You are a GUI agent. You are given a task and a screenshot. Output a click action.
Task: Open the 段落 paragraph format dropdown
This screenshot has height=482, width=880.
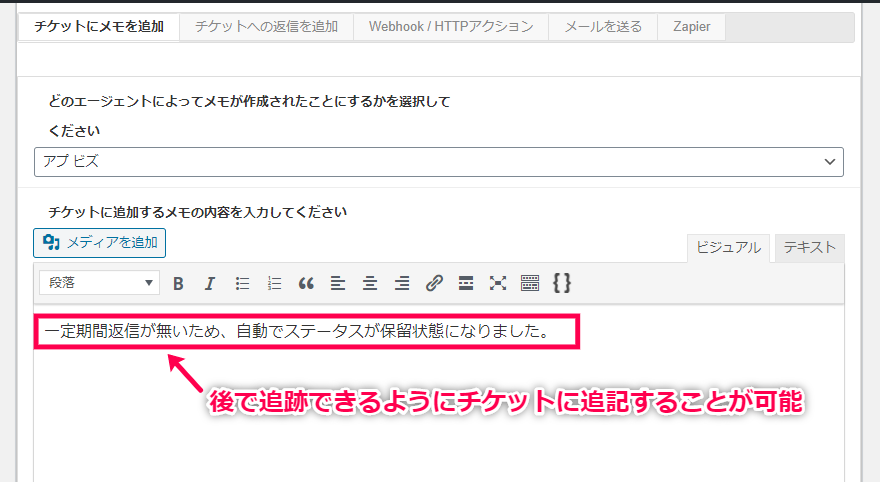pos(99,283)
